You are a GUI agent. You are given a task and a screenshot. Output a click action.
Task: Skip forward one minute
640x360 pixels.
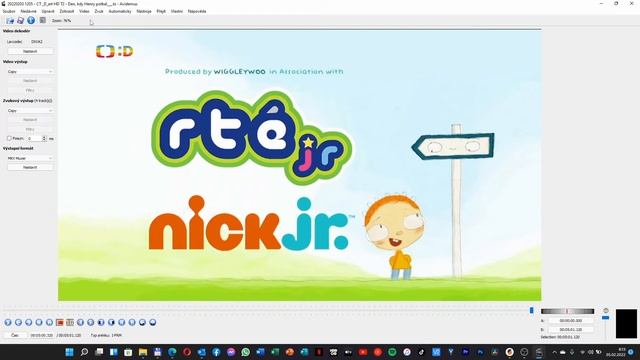pyautogui.click(x=153, y=322)
